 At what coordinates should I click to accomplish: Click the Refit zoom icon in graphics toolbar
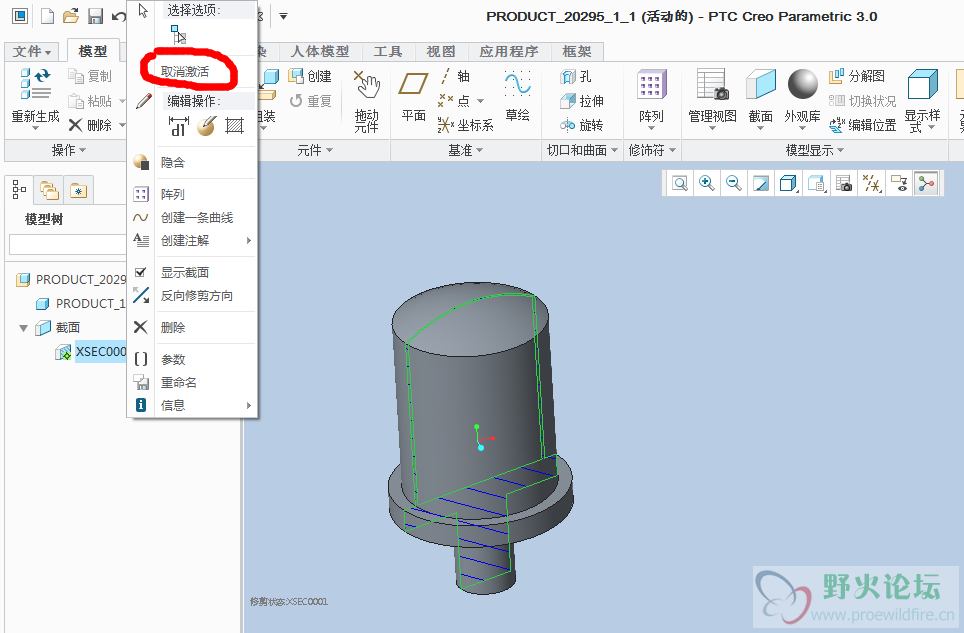[679, 183]
